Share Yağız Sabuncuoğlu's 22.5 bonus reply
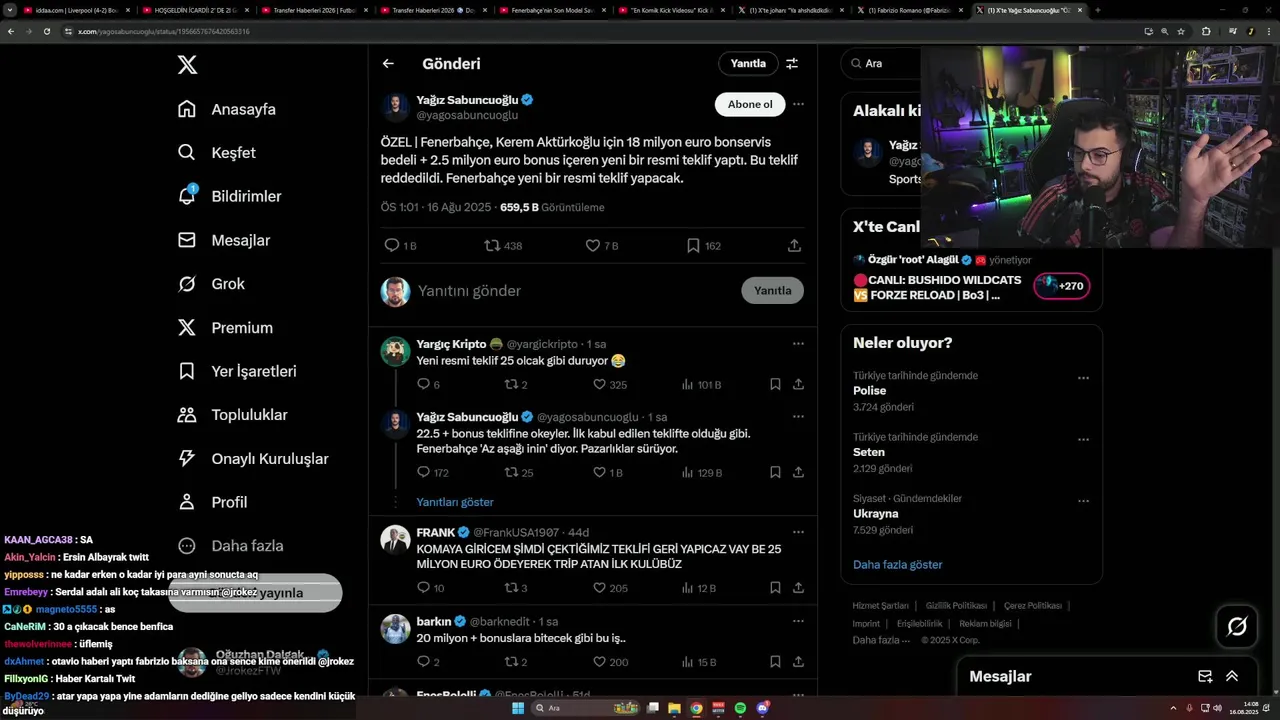Image resolution: width=1280 pixels, height=720 pixels. tap(798, 473)
